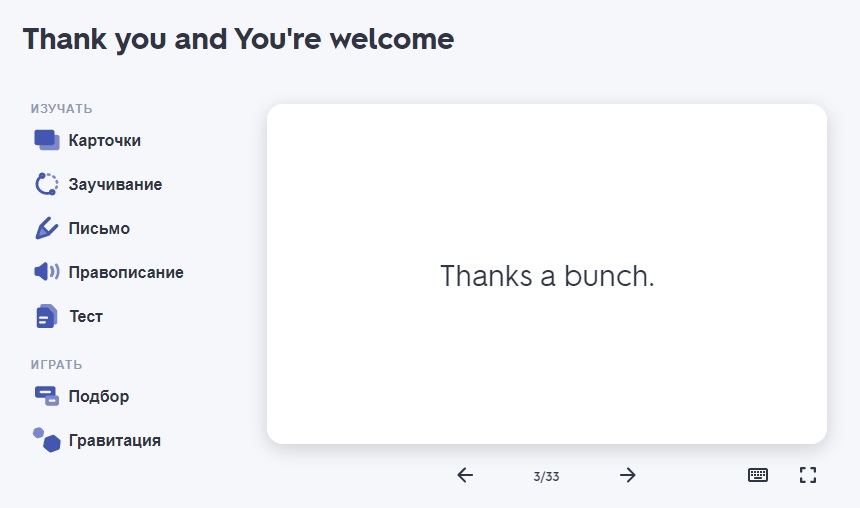Play the Гравитация game
Screen dimensions: 860x508
(115, 440)
